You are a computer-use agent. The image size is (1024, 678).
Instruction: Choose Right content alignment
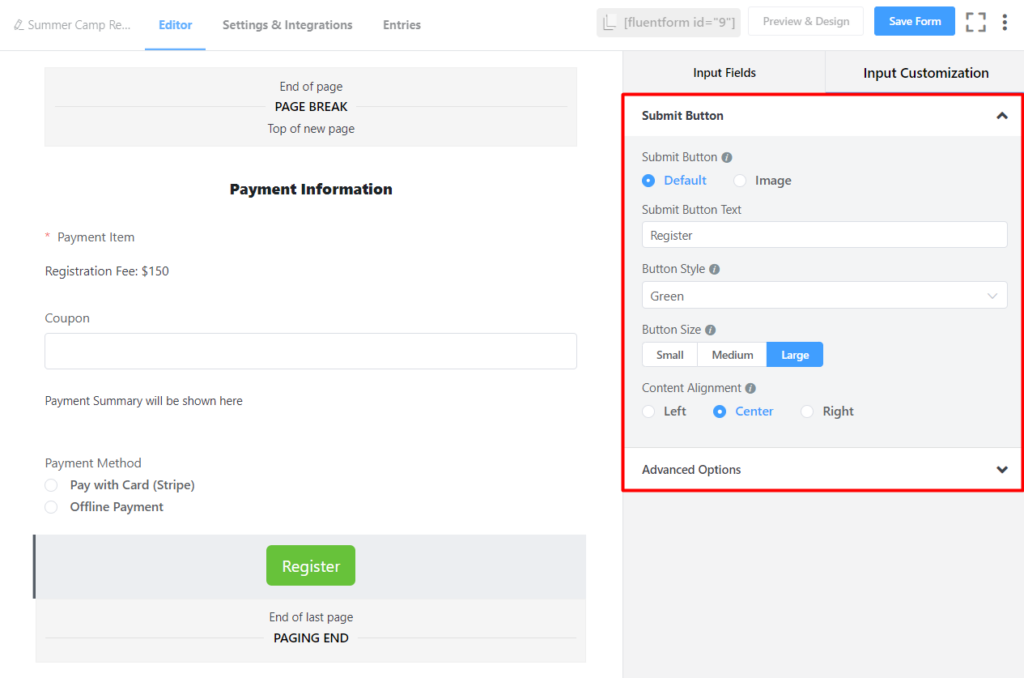click(808, 412)
